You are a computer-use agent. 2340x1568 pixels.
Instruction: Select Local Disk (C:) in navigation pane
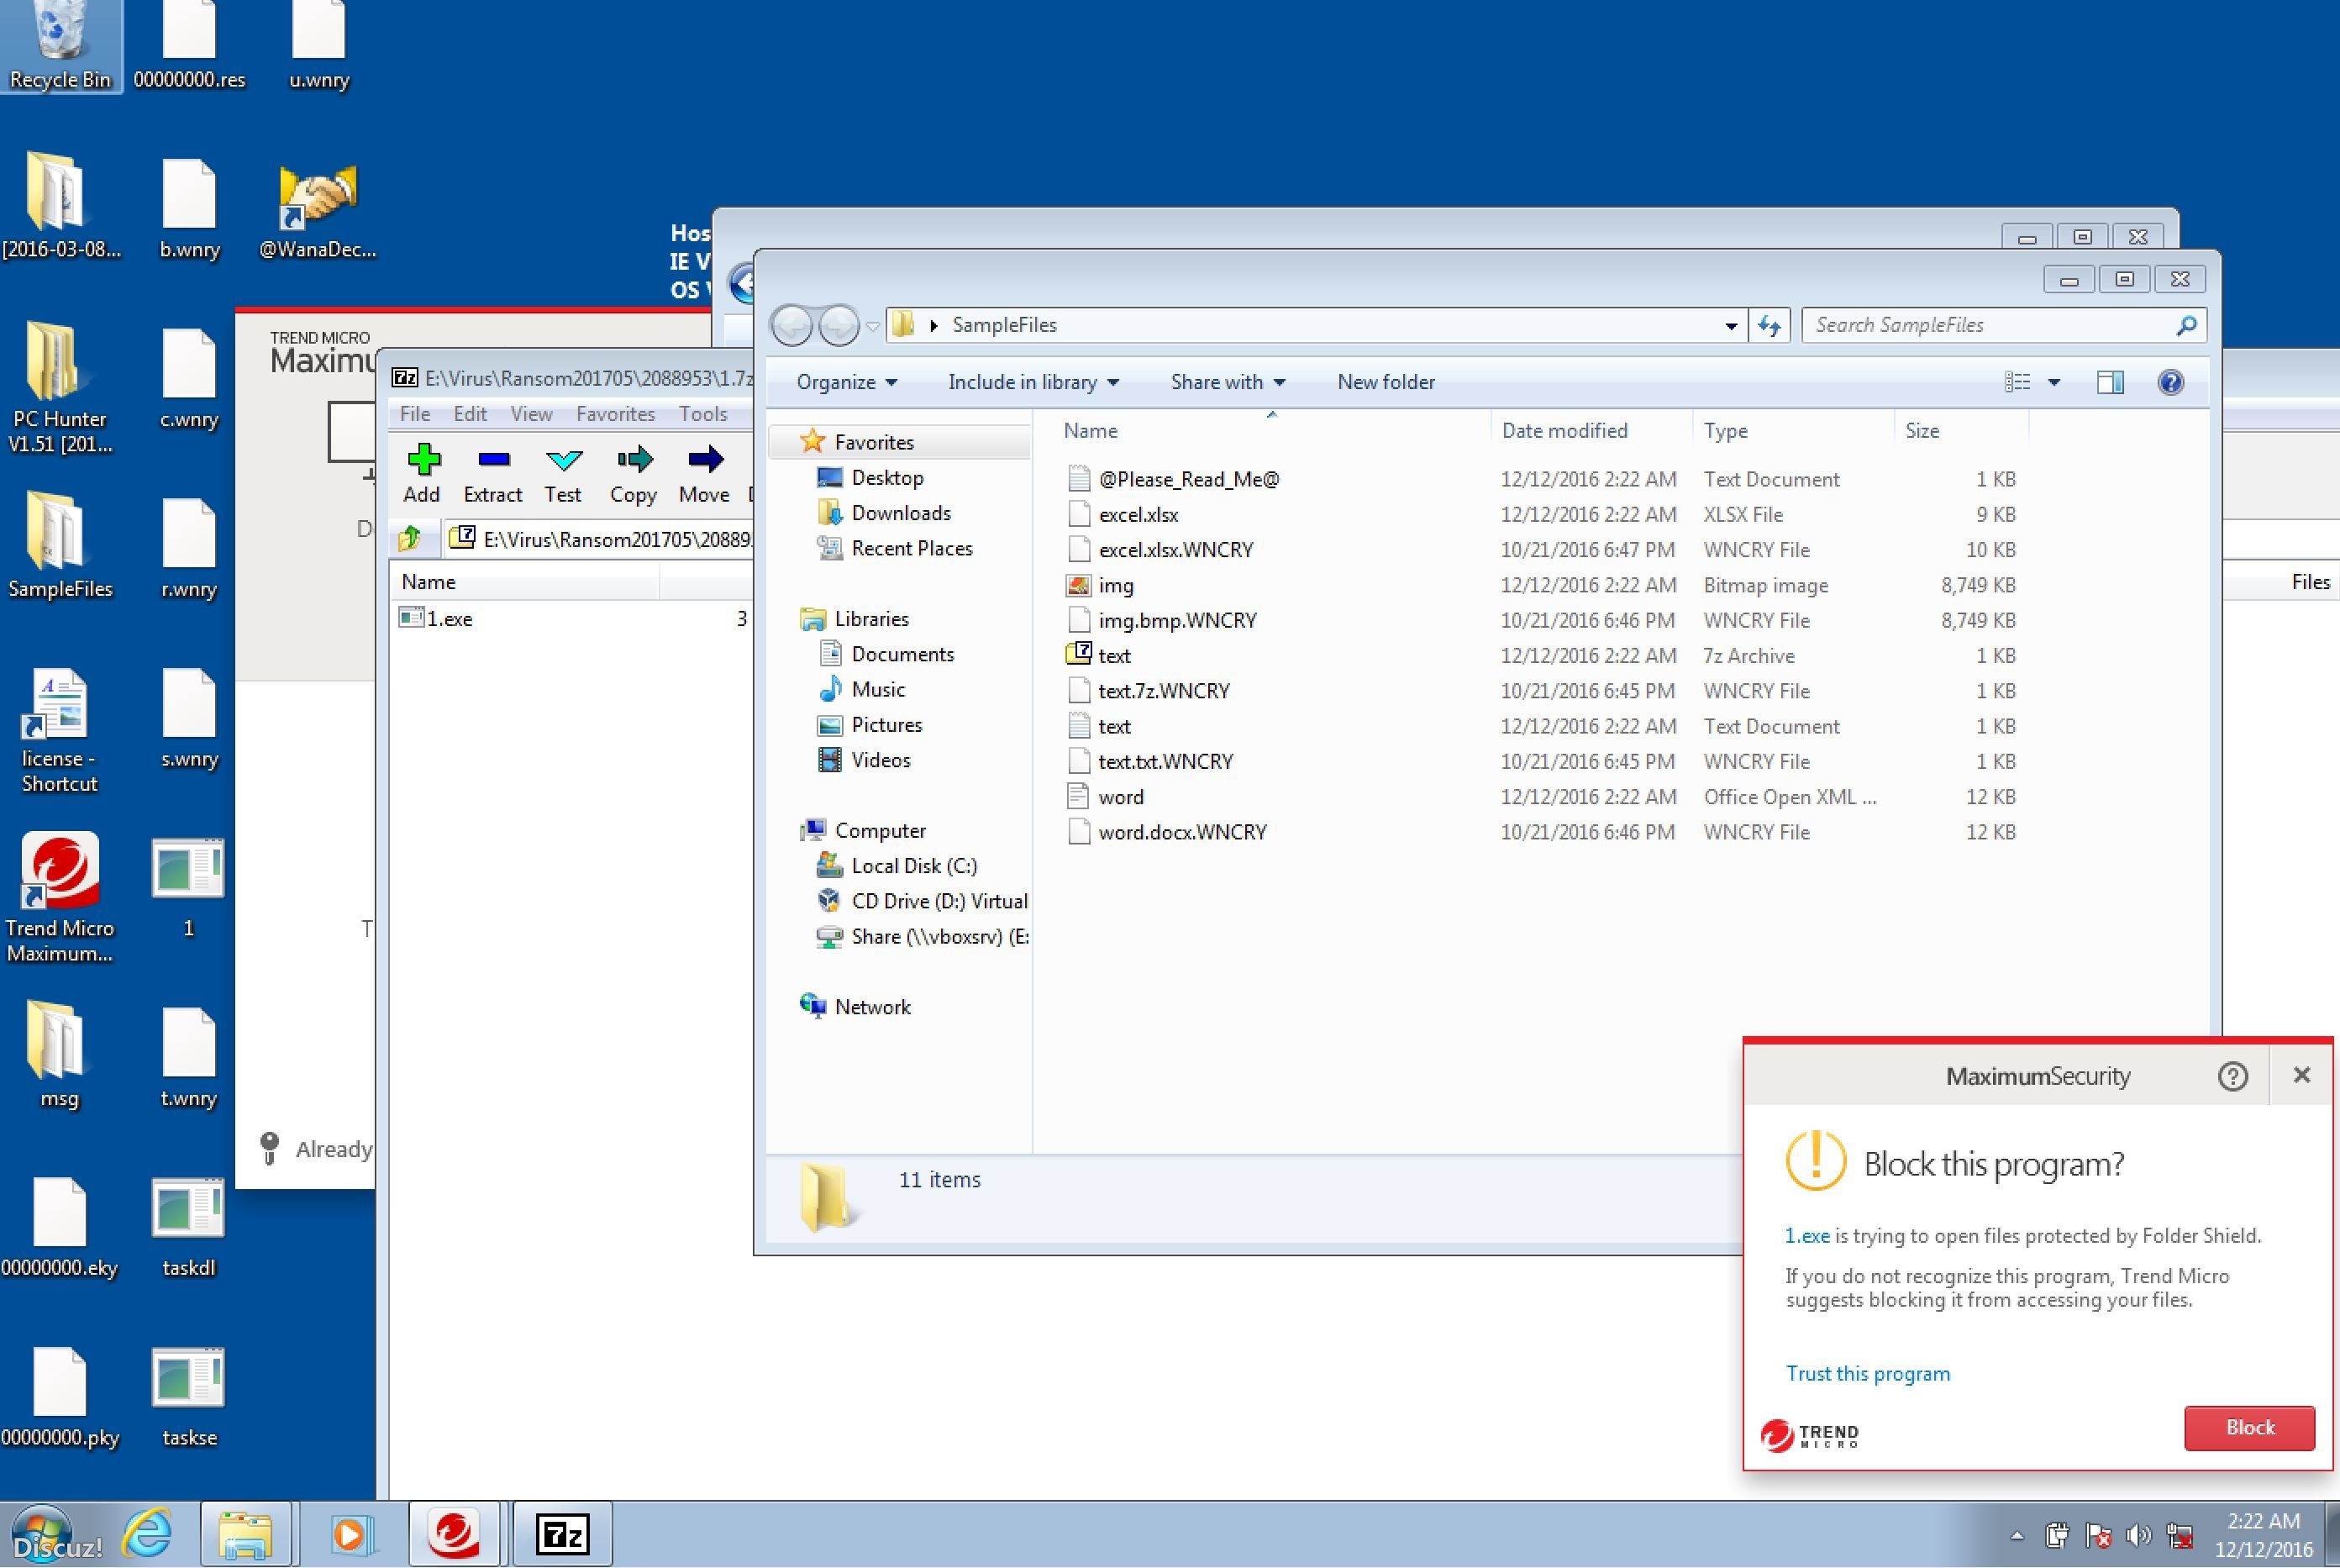tap(913, 866)
